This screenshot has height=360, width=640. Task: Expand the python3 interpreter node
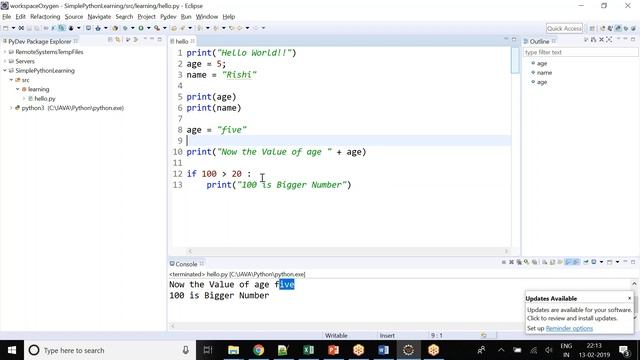(x=11, y=108)
